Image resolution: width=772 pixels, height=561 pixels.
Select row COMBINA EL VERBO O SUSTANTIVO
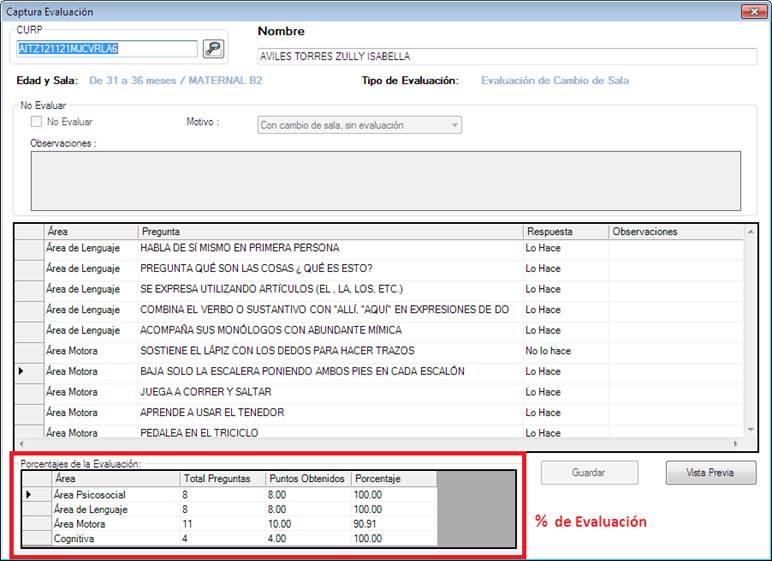tap(379, 310)
